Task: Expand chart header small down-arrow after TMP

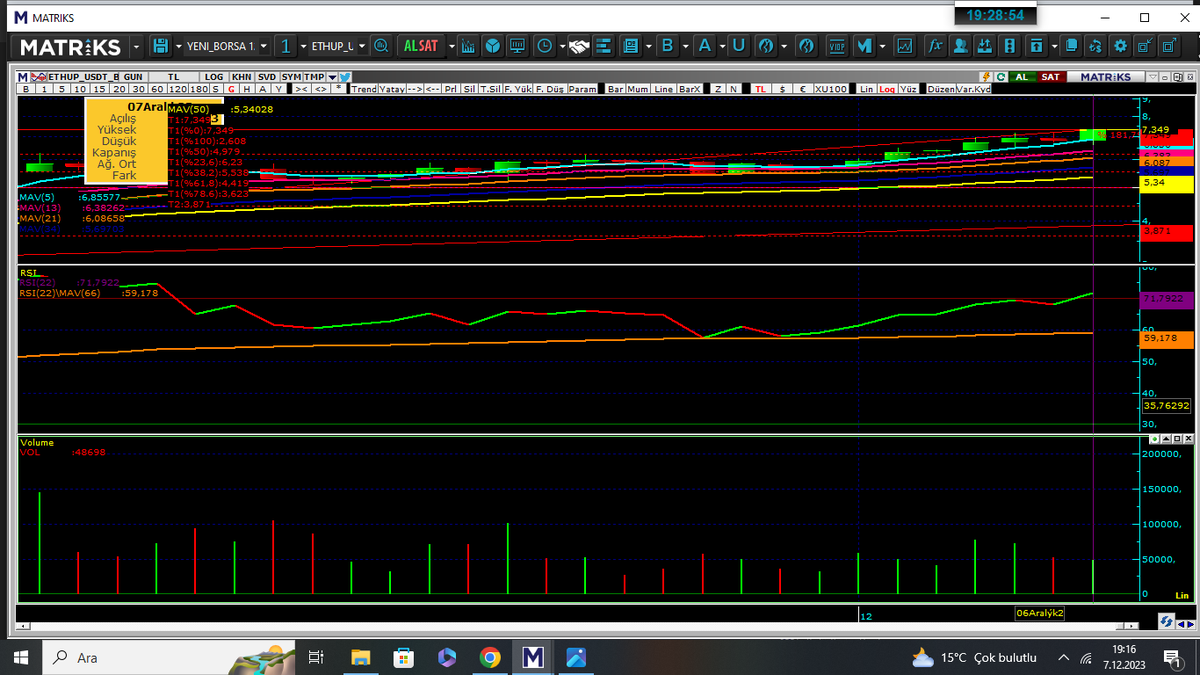Action: point(332,77)
